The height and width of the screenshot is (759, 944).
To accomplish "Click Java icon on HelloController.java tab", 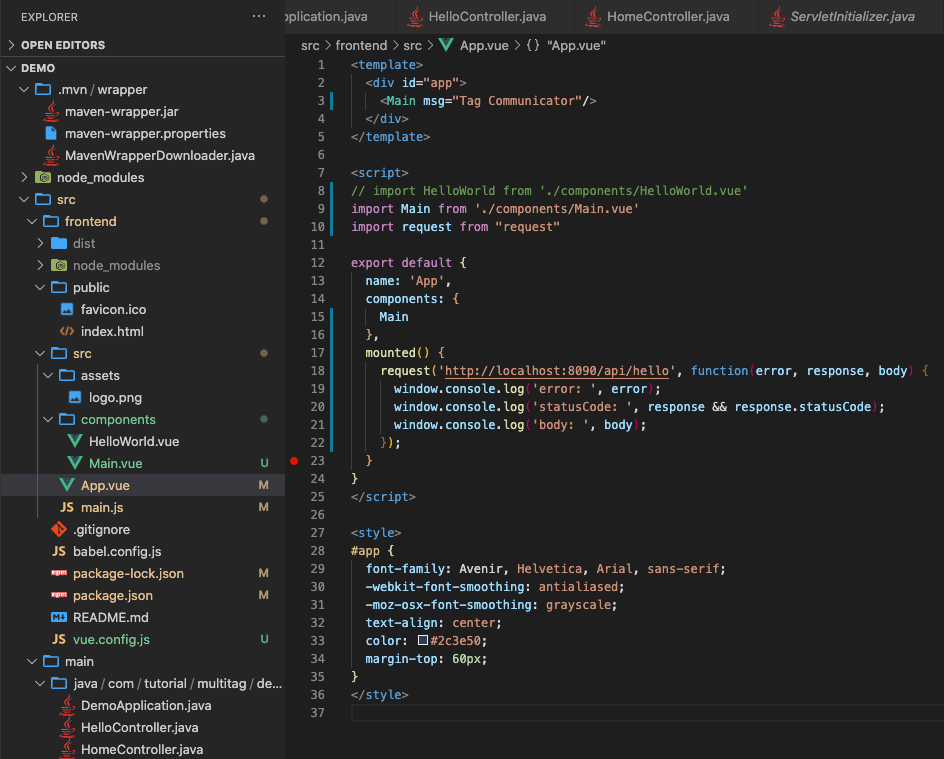I will coord(415,17).
